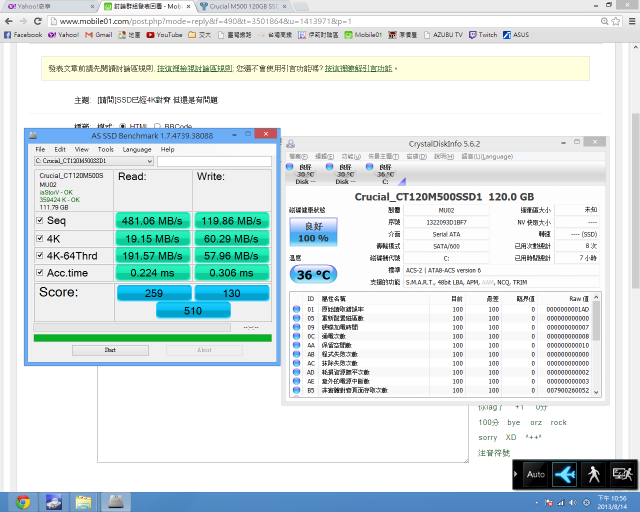
Task: Uncheck the 4K-64Thrd test checkbox
Action: tap(40, 256)
